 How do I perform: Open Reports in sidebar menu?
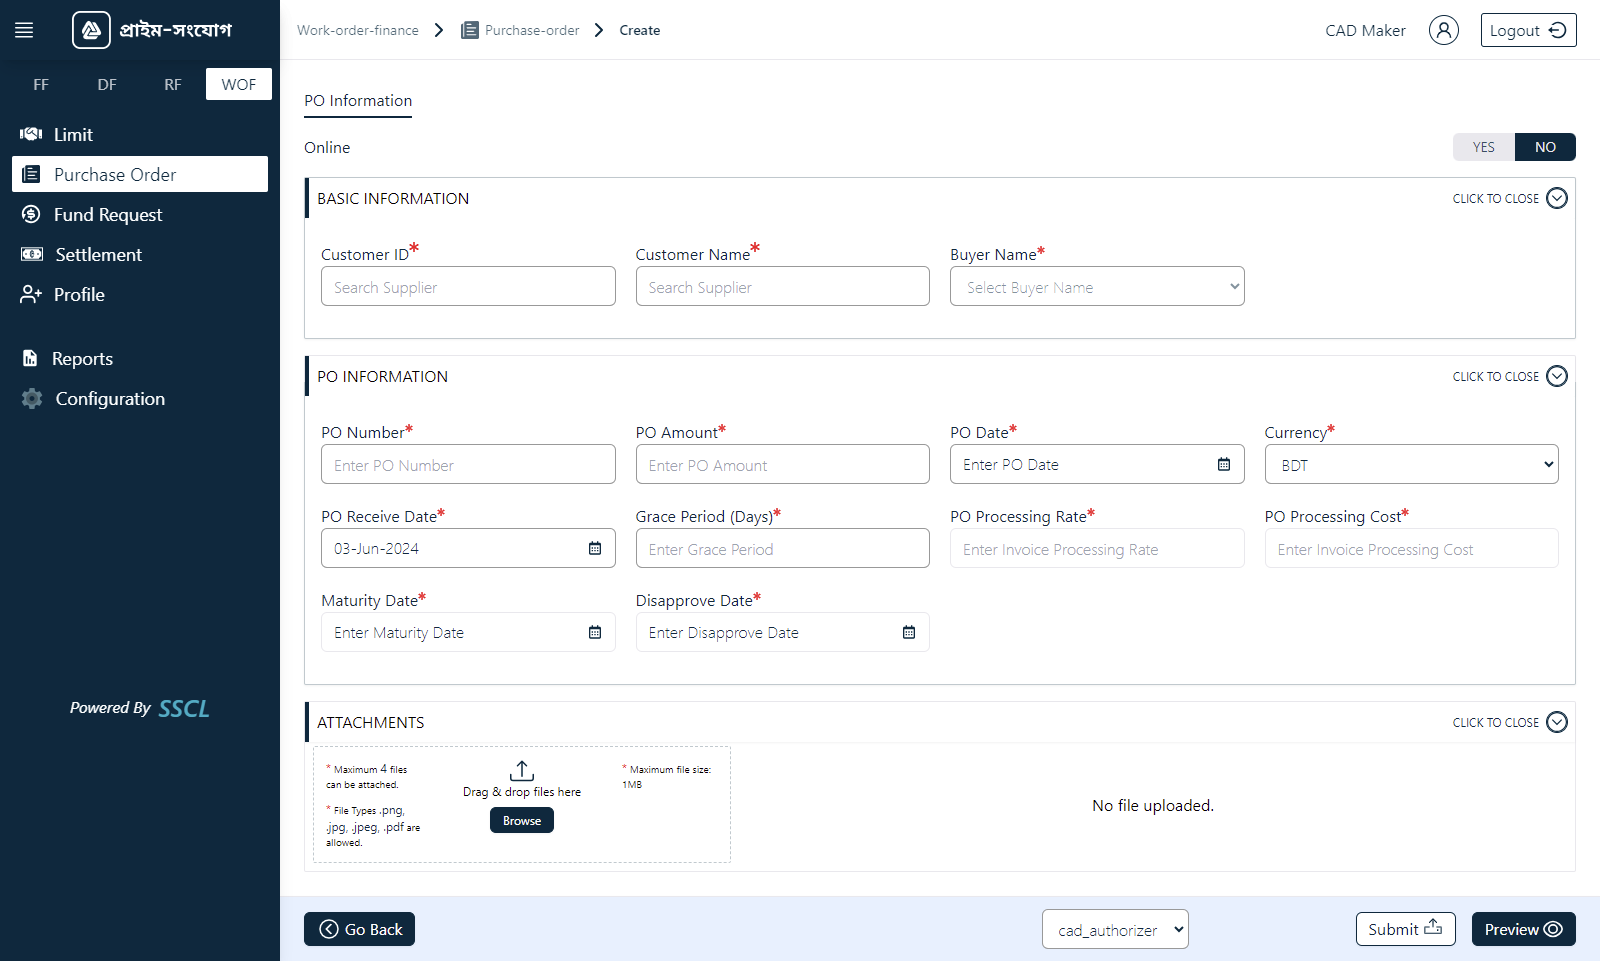140,358
